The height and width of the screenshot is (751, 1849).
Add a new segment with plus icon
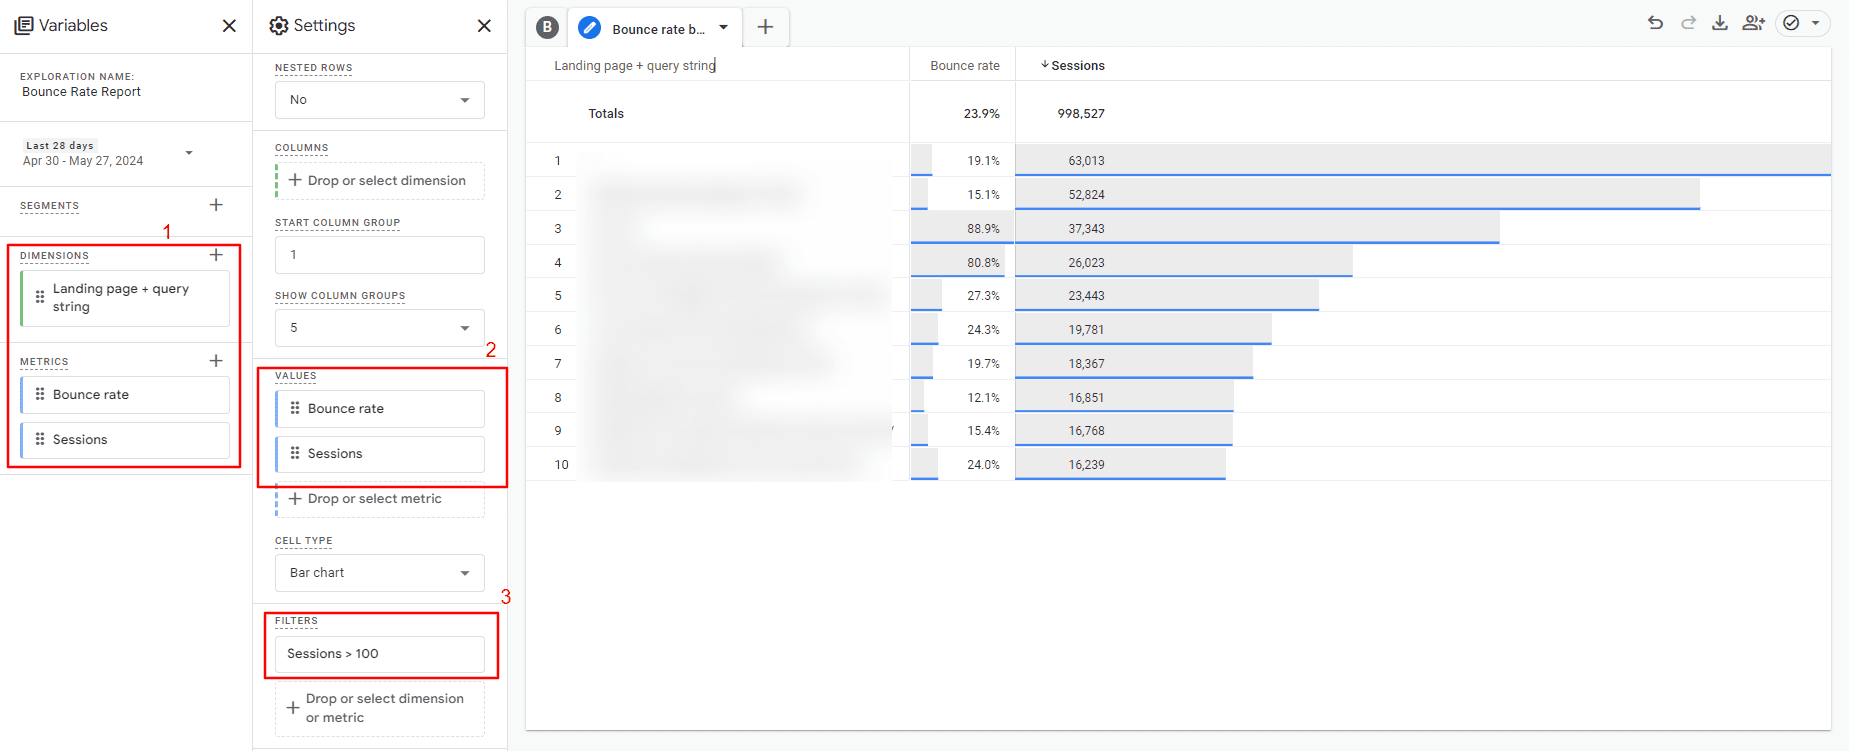pyautogui.click(x=216, y=205)
